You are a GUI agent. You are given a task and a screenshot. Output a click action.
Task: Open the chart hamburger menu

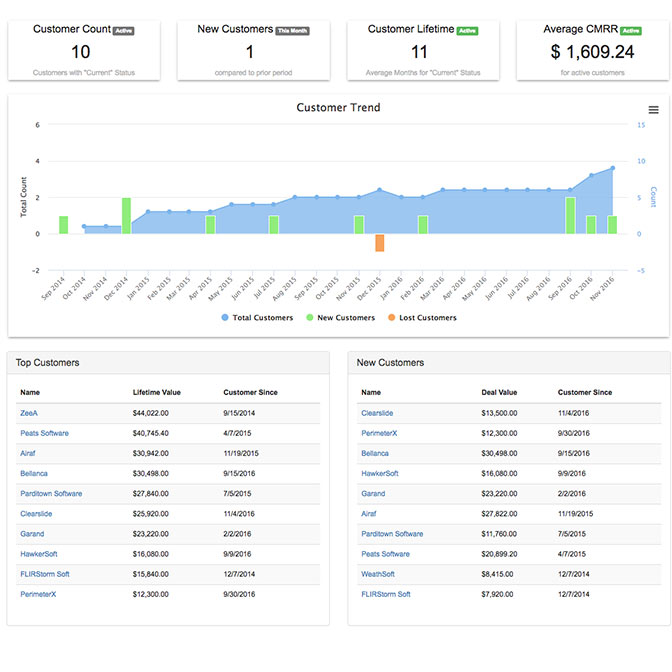click(x=653, y=110)
